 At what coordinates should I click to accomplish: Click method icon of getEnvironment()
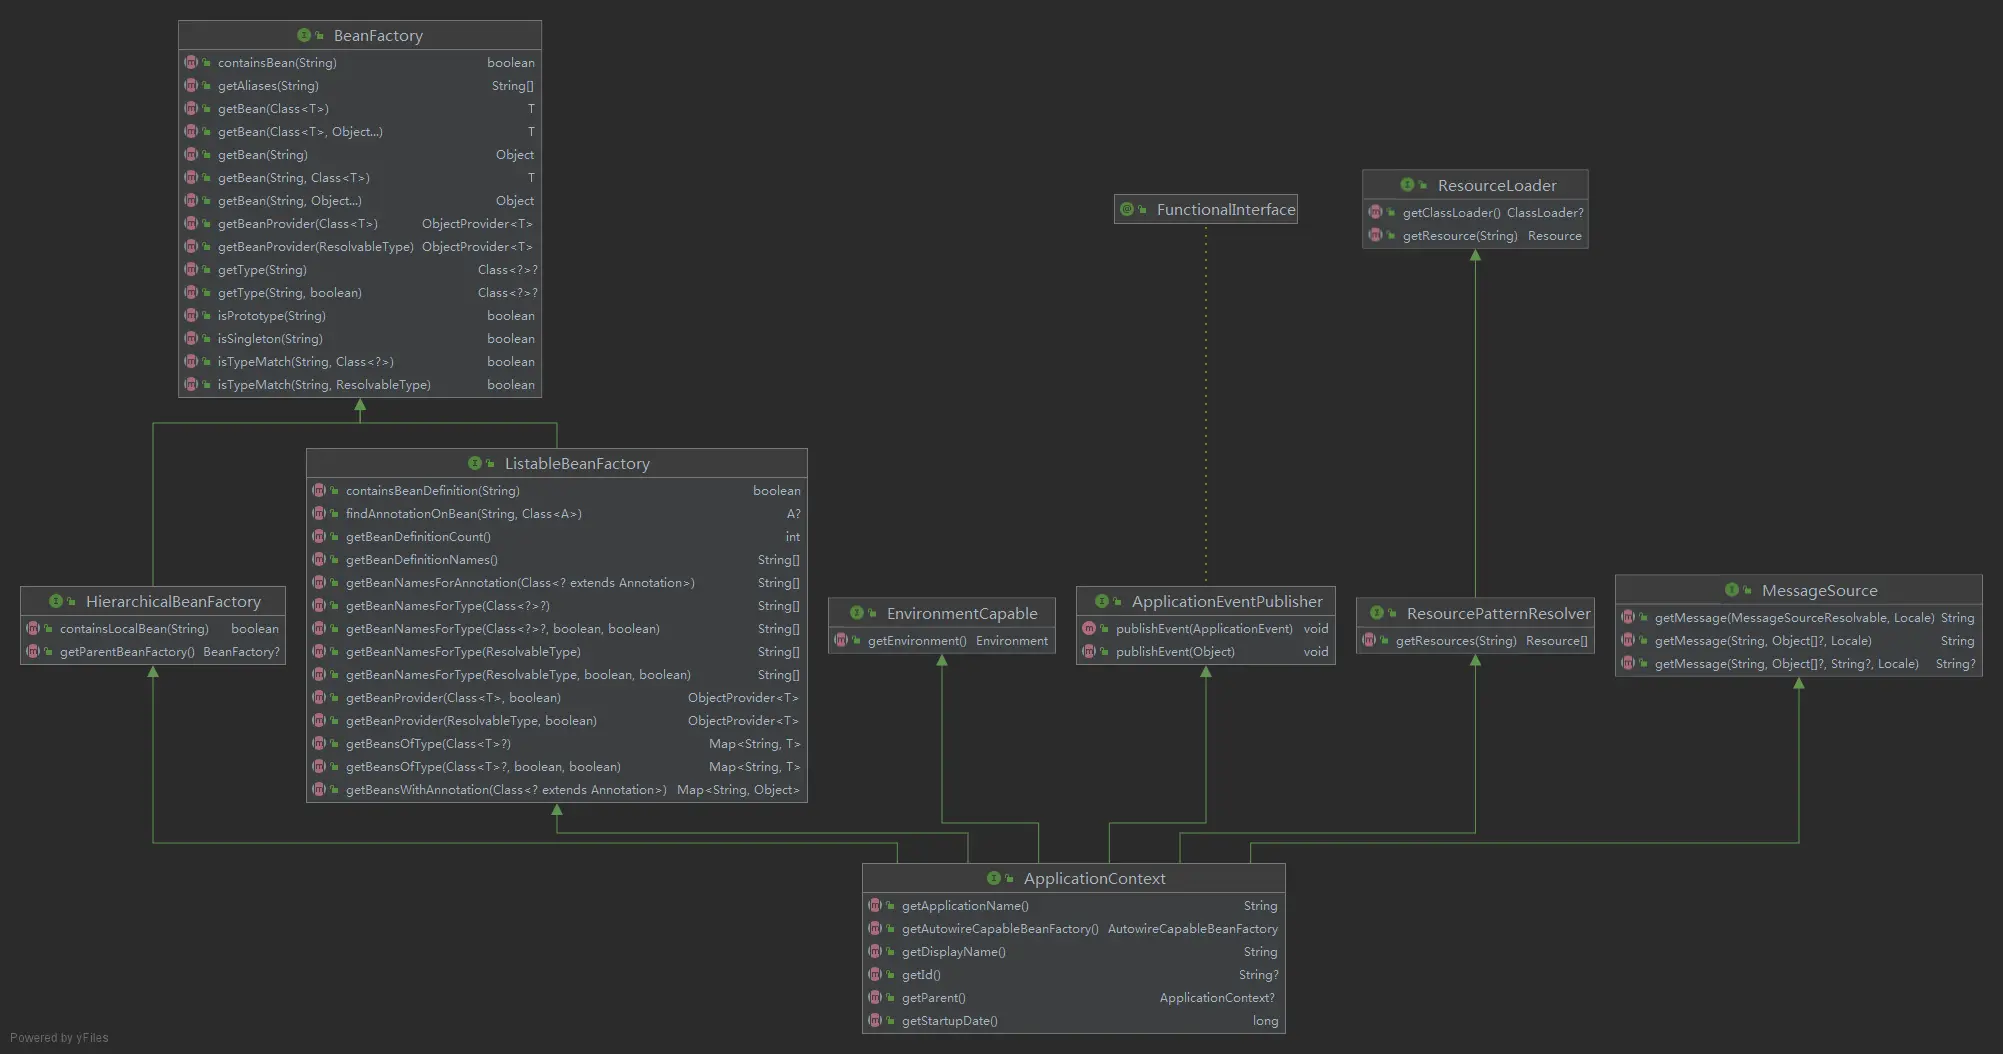click(x=841, y=640)
